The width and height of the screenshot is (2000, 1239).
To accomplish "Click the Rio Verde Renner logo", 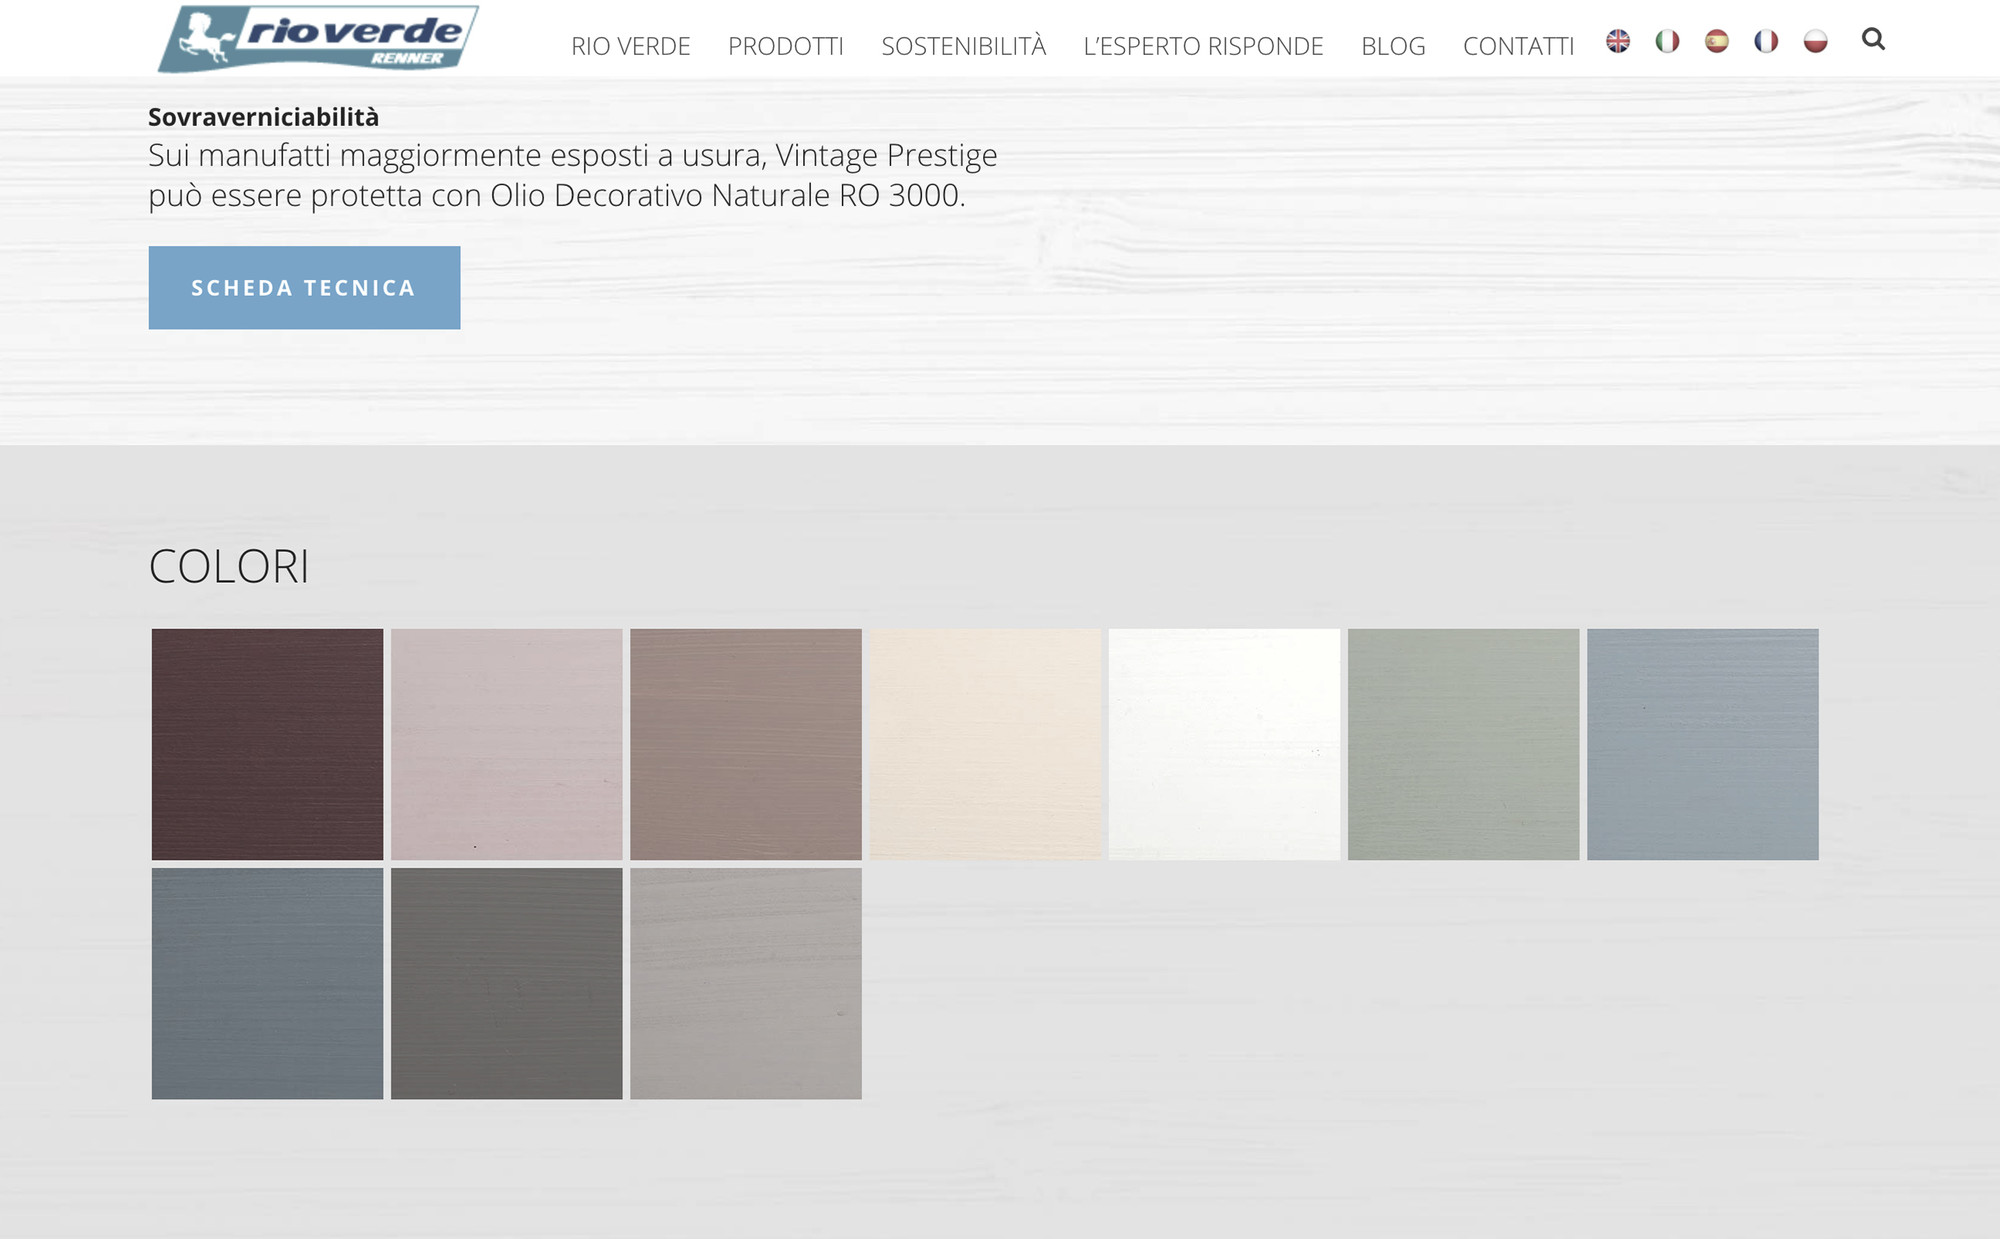I will [x=318, y=39].
